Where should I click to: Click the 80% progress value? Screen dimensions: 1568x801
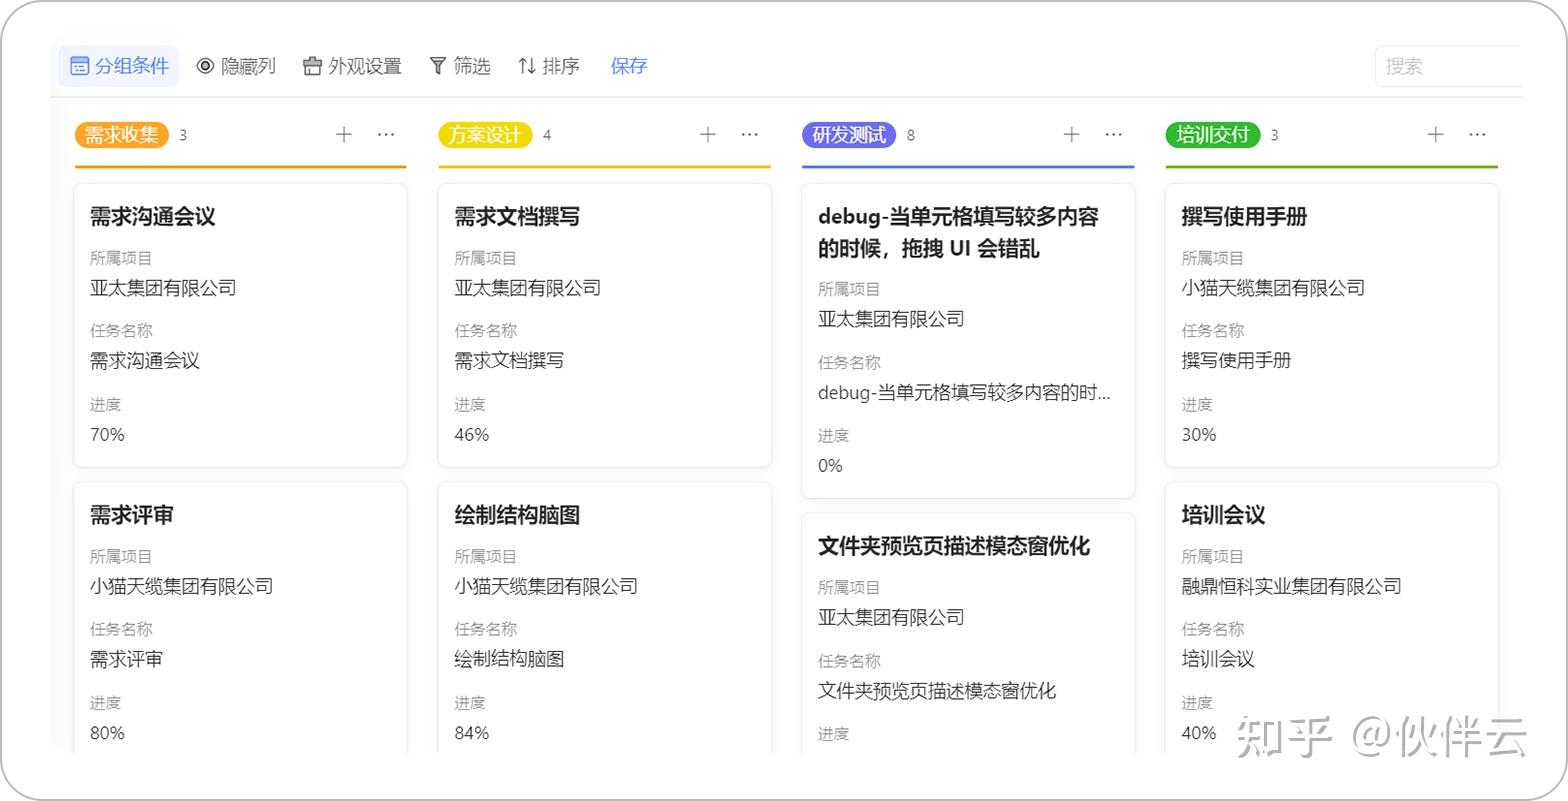107,733
